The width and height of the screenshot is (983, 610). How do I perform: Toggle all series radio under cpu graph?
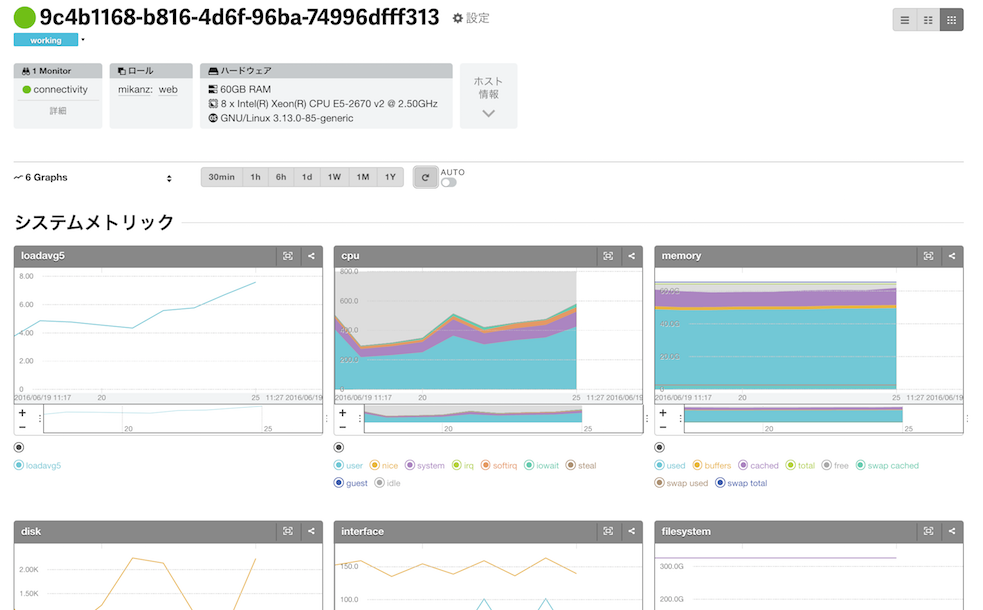(339, 447)
